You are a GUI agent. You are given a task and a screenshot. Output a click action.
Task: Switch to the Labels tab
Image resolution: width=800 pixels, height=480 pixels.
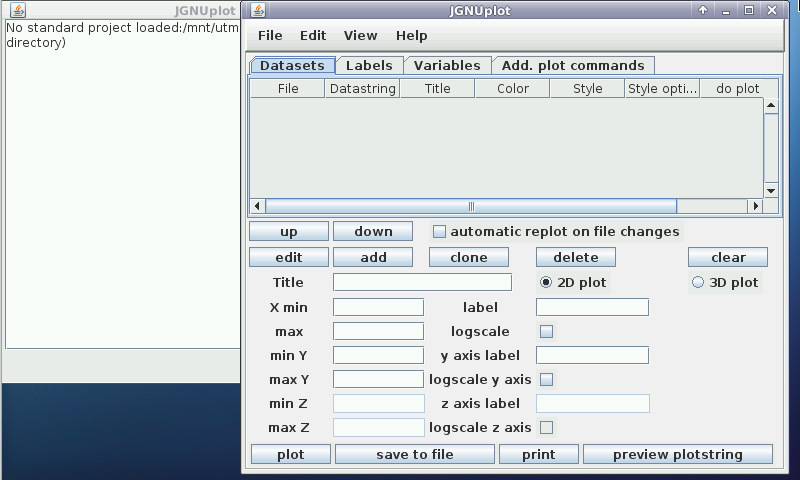[369, 65]
